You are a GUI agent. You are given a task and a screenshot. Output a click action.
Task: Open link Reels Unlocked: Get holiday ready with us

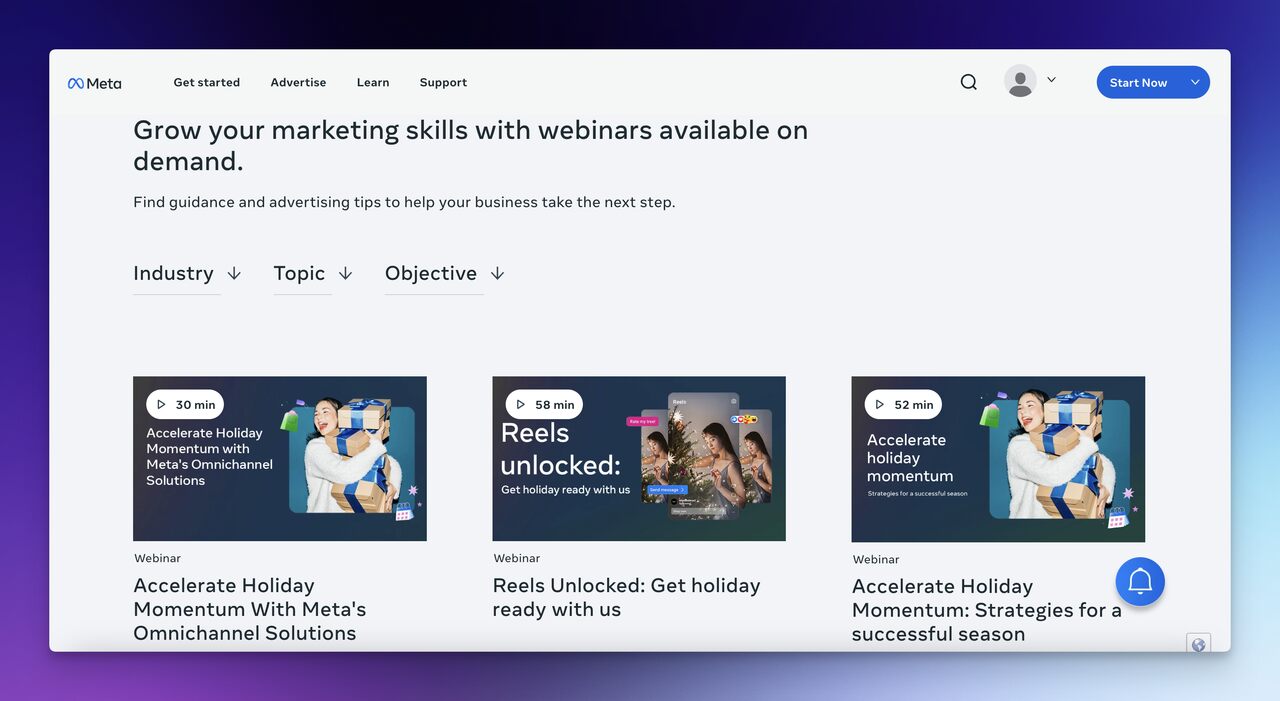(x=626, y=597)
